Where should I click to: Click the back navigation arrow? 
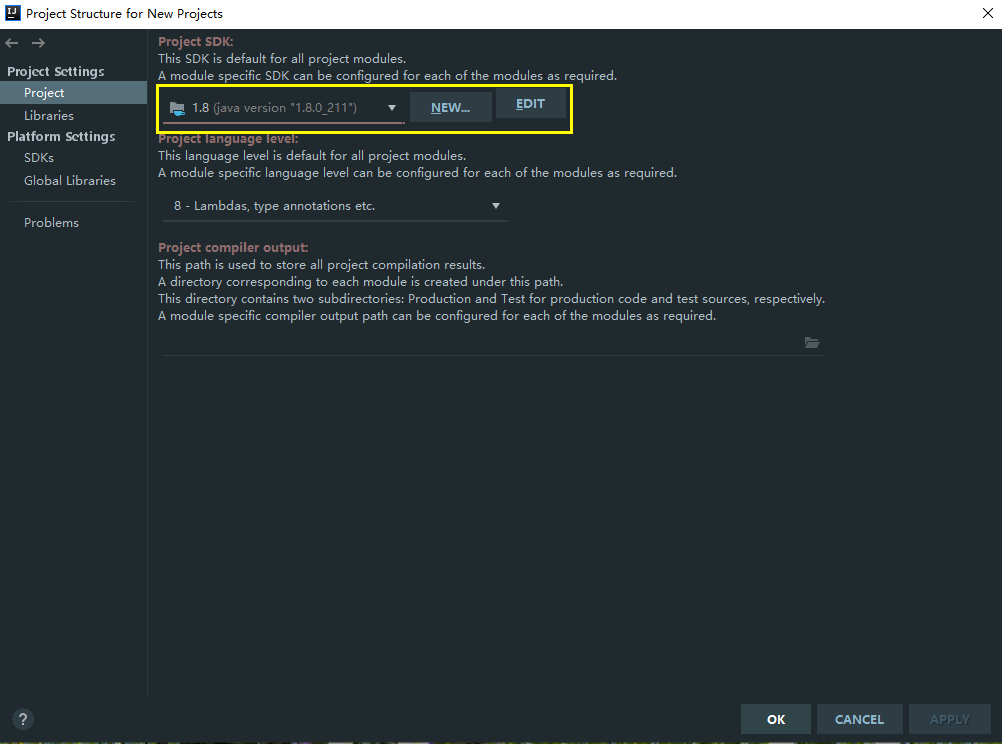tap(12, 43)
